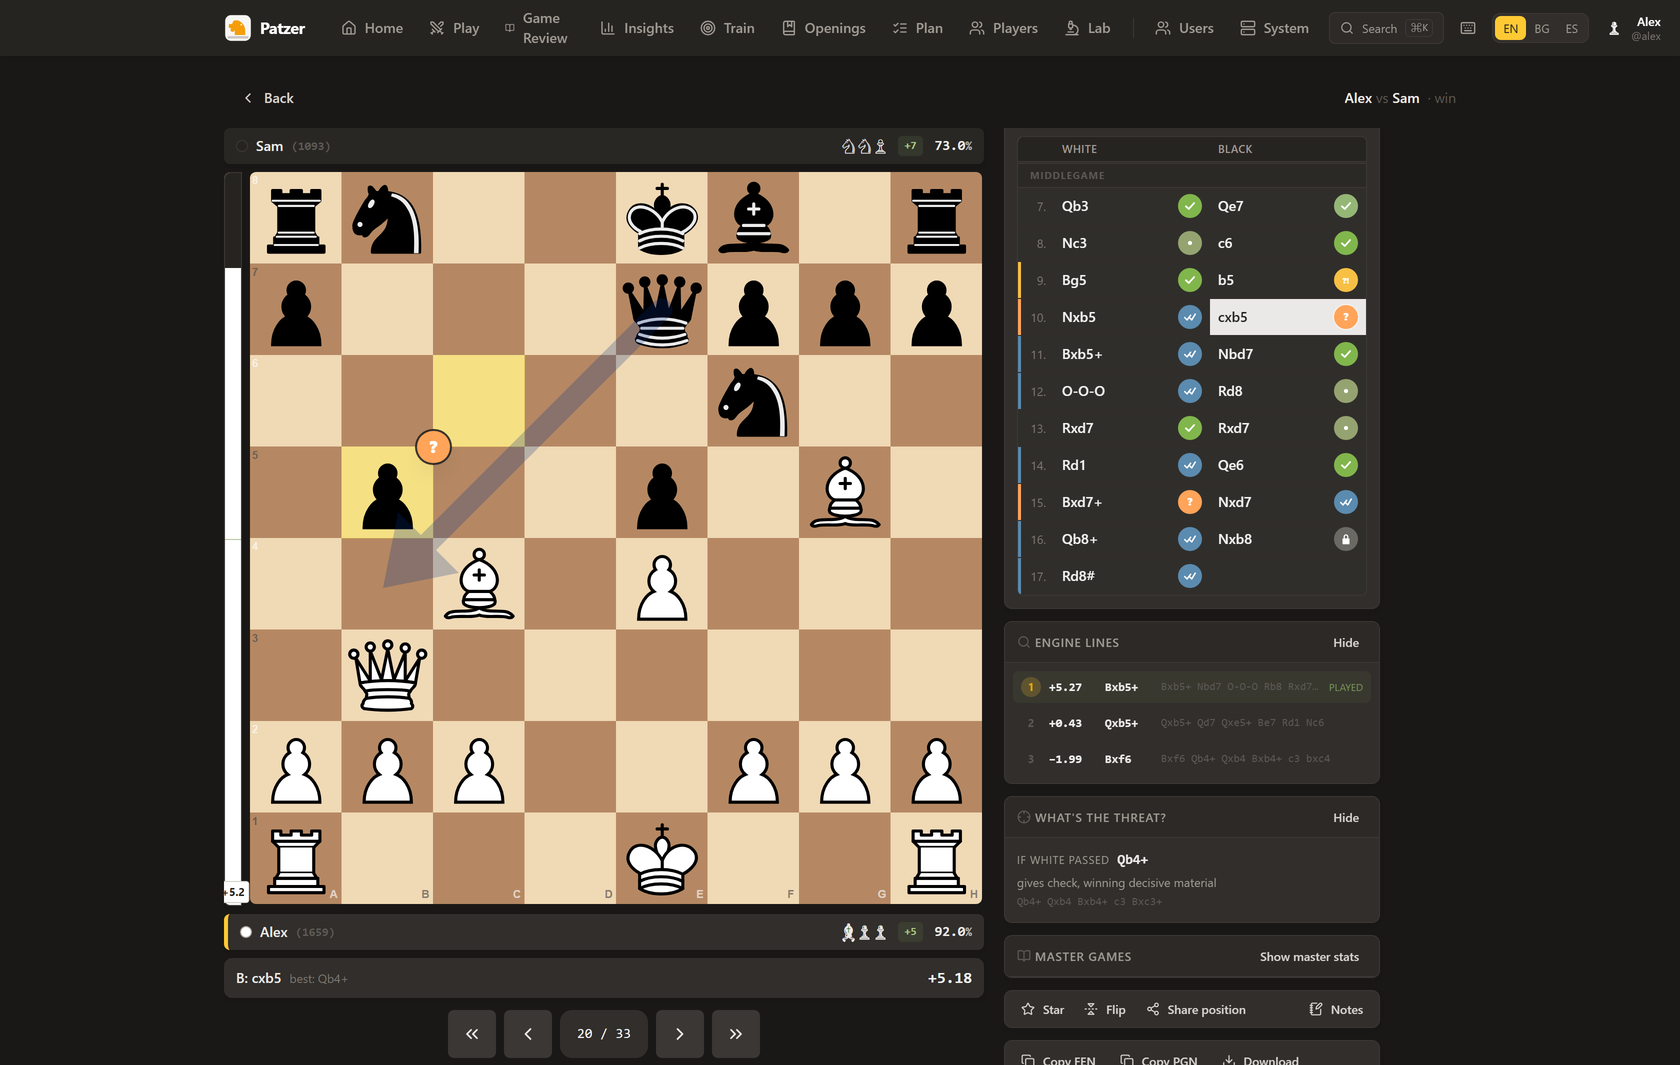Switch language to EN
1680x1065 pixels.
coord(1510,28)
